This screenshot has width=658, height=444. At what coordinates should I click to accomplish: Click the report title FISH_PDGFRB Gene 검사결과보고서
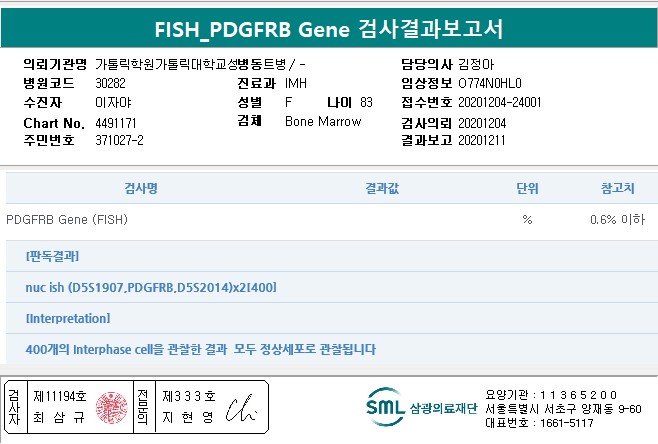tap(329, 27)
